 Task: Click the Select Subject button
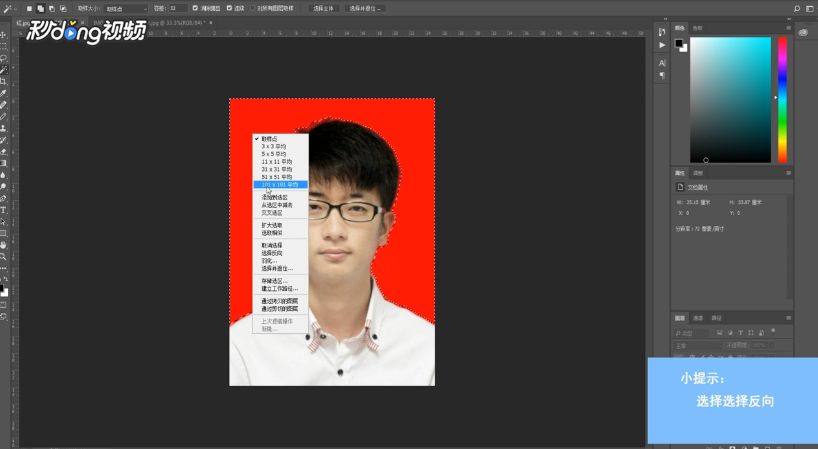tap(323, 8)
